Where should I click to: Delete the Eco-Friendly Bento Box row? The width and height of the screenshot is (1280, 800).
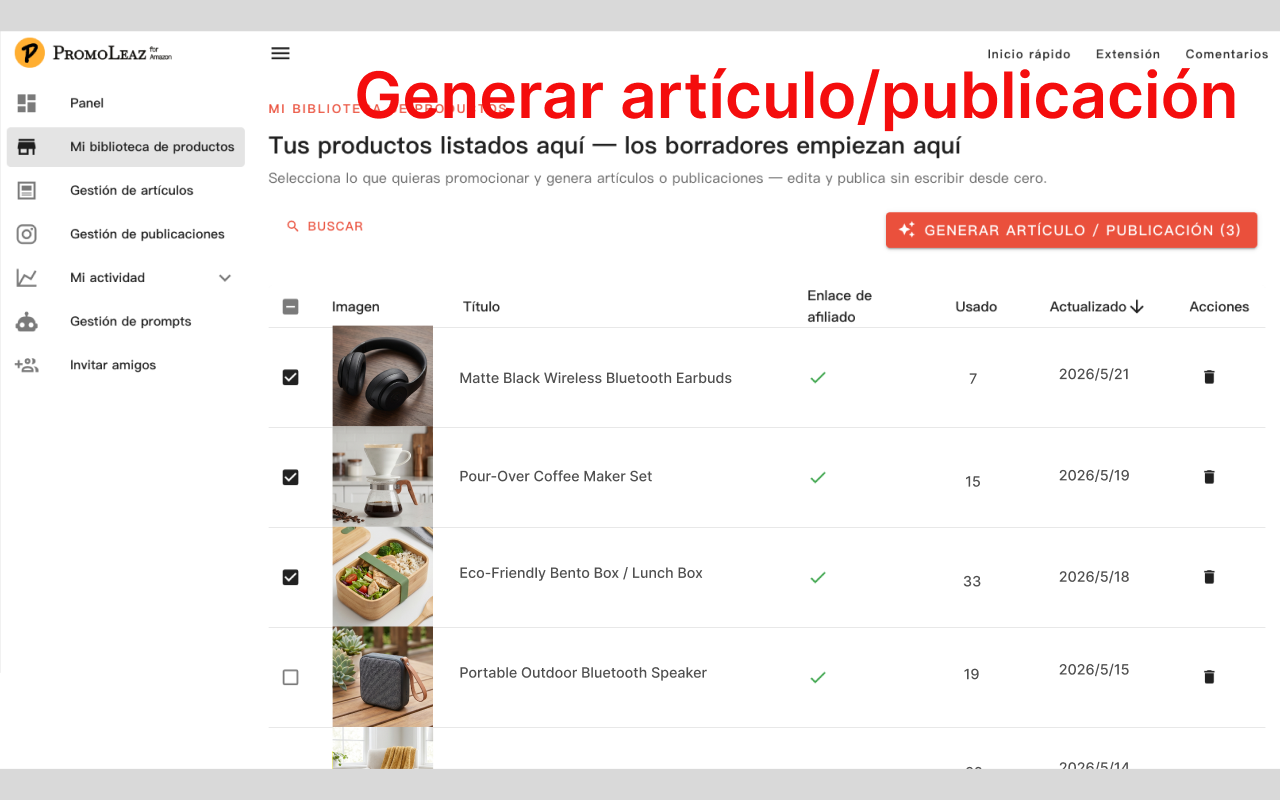pyautogui.click(x=1209, y=577)
